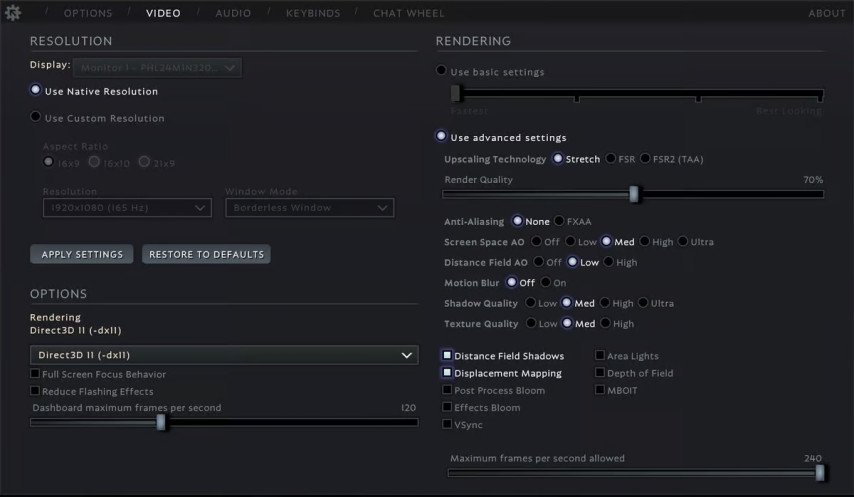Open the Audio settings tab
This screenshot has width=854, height=497.
233,13
